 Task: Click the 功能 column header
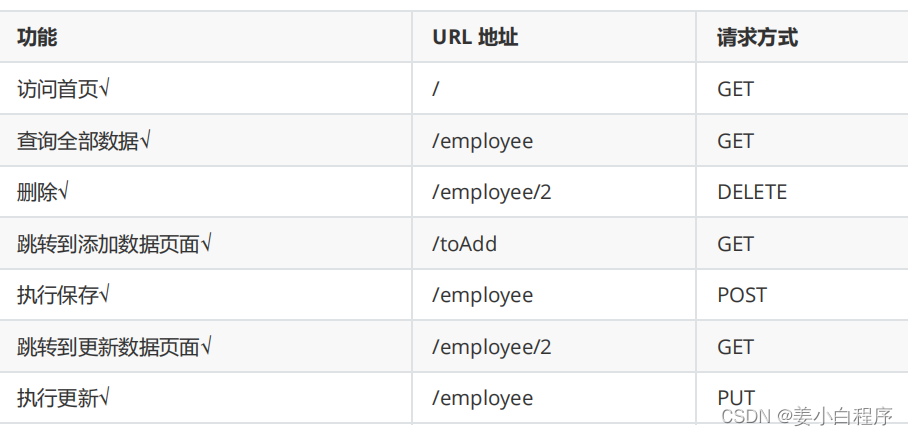[x=38, y=38]
